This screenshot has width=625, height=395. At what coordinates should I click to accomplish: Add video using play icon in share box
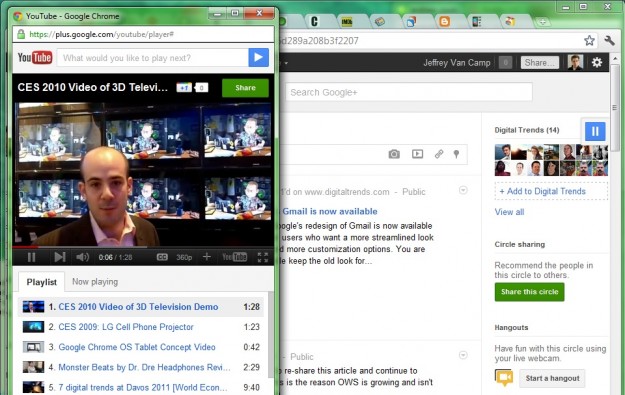coord(417,154)
